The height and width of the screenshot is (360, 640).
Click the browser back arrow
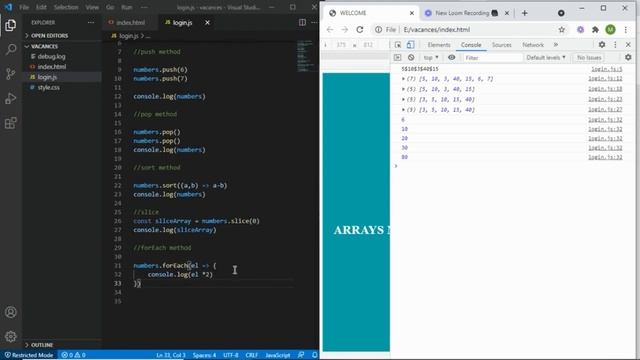tap(330, 29)
